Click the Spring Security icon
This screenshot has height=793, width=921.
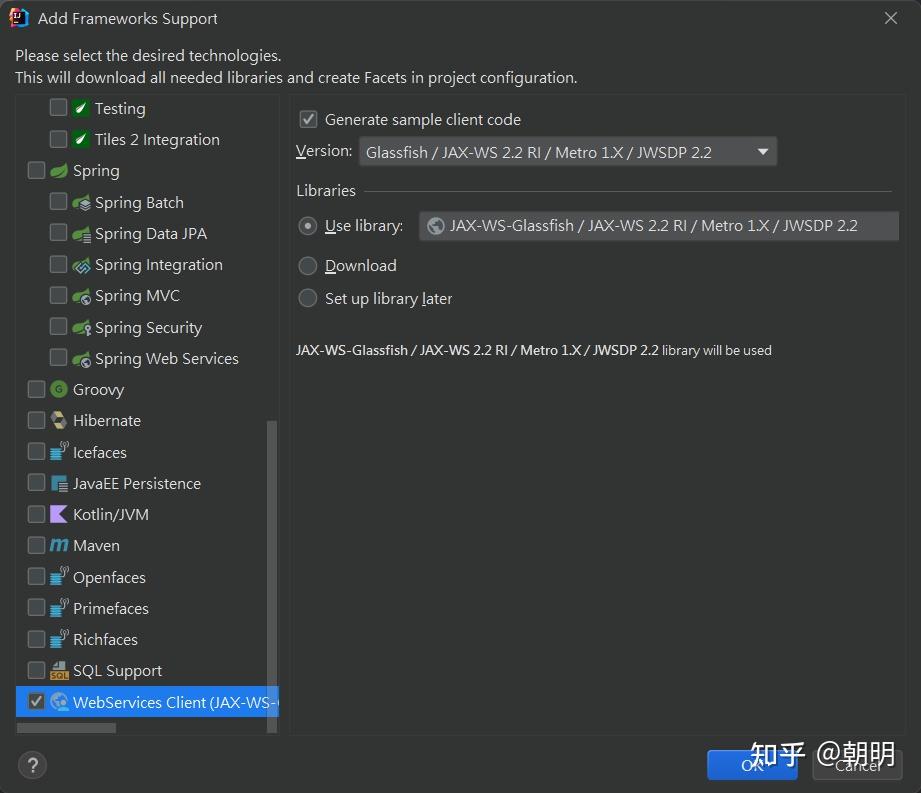pyautogui.click(x=81, y=327)
